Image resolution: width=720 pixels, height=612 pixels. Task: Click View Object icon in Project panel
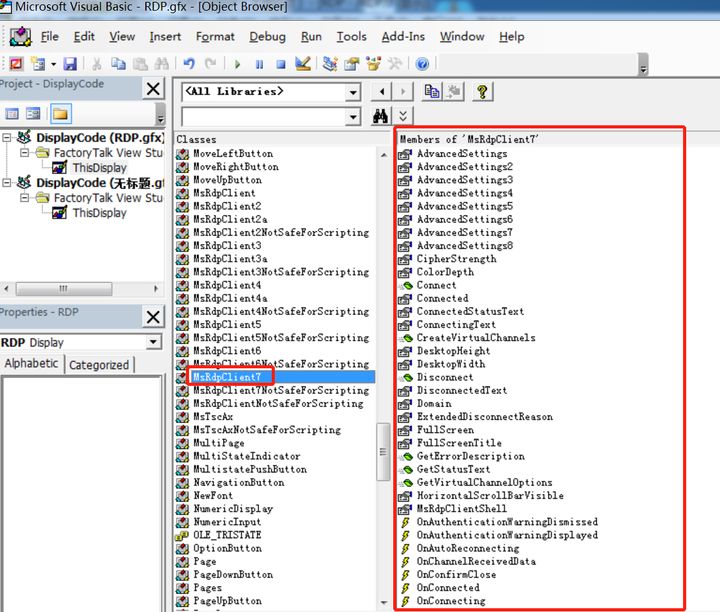(34, 113)
